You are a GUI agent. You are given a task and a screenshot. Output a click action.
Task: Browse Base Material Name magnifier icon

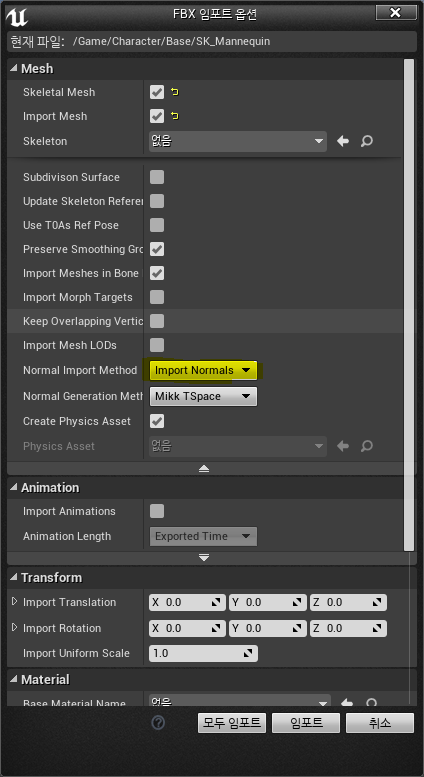[x=371, y=703]
